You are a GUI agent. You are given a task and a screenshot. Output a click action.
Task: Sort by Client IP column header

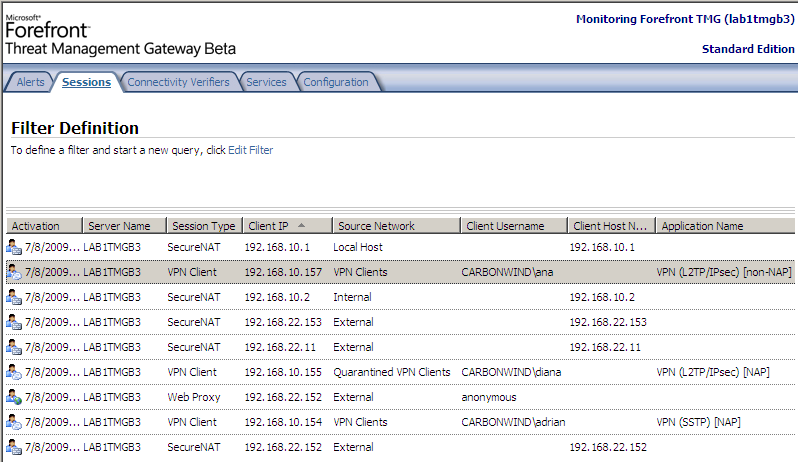(288, 226)
